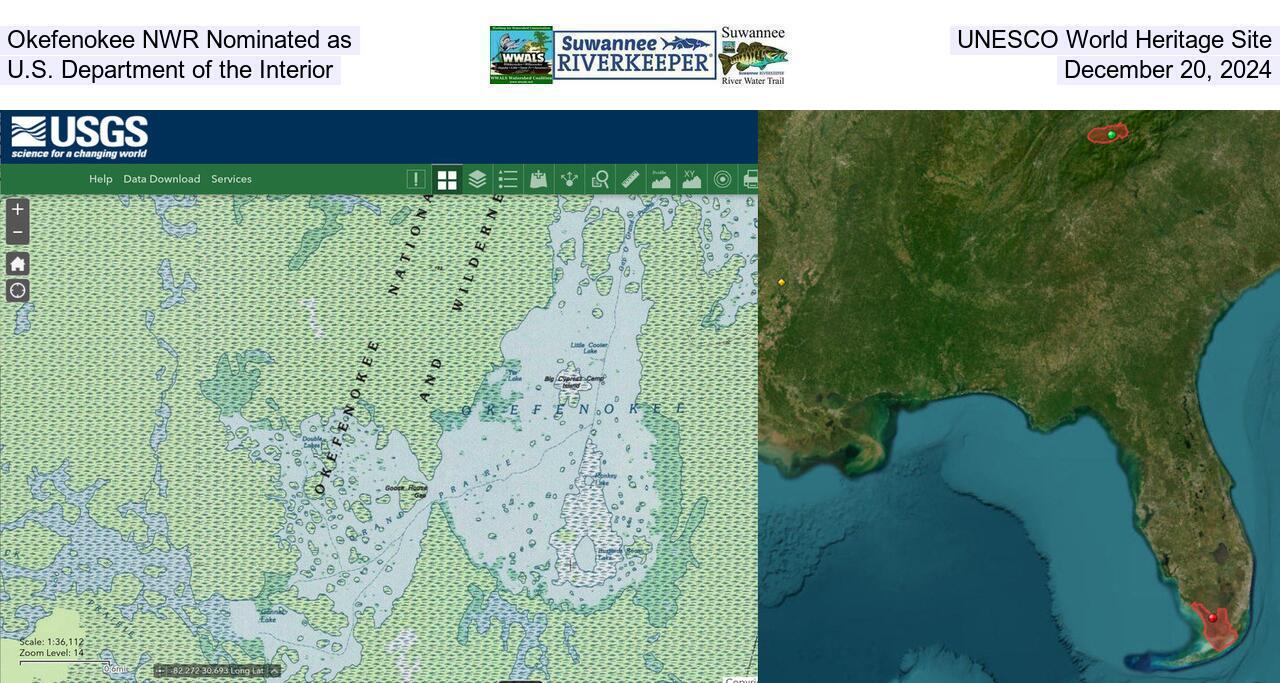Open the XY spot elevation tool
Screen dimensions: 1280x683
691,179
